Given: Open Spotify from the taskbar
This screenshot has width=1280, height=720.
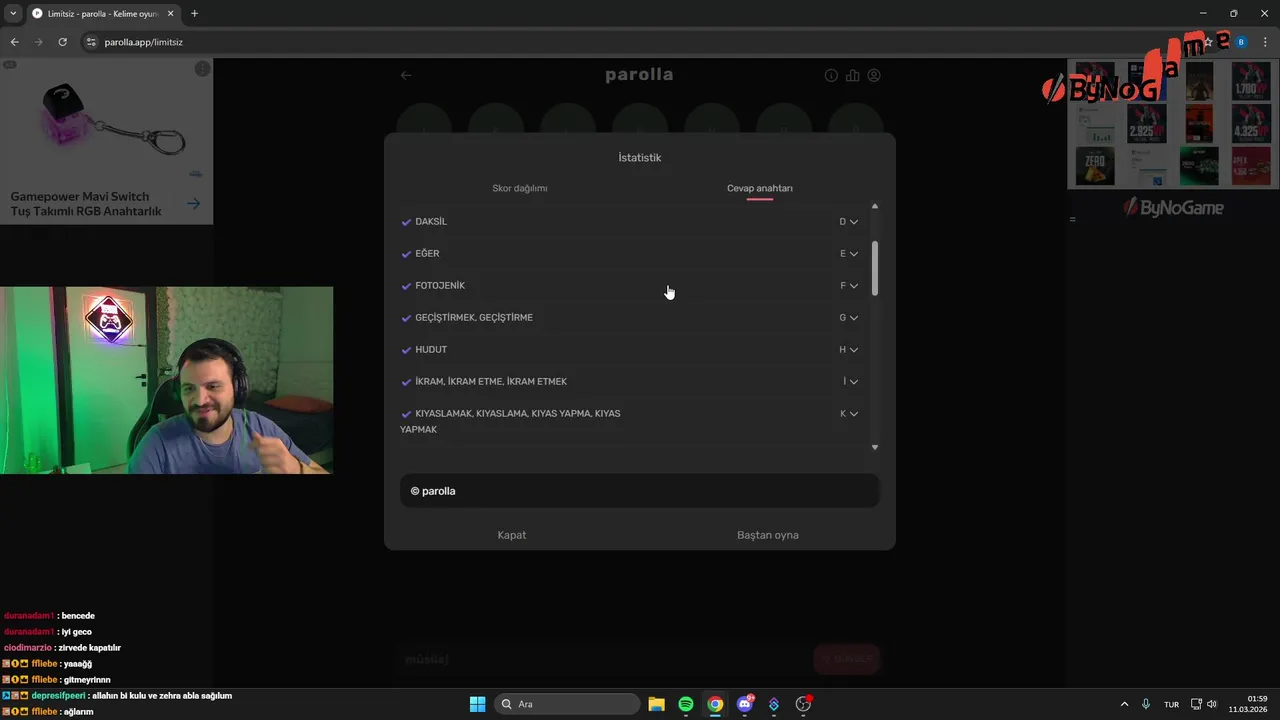Looking at the screenshot, I should pos(686,704).
